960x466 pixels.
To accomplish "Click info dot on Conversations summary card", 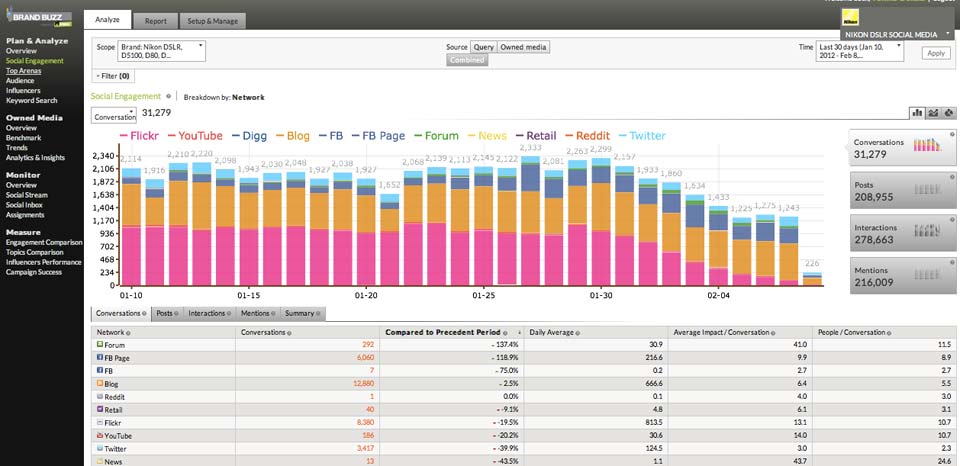I will point(952,134).
